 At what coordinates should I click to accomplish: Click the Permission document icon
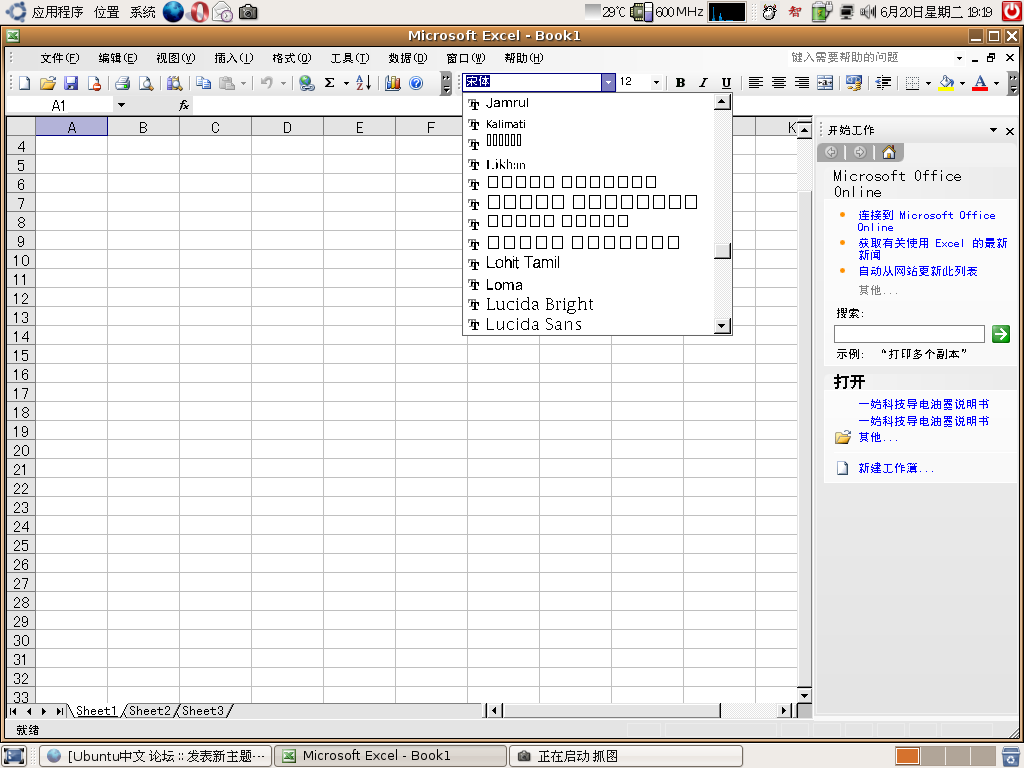(x=94, y=83)
